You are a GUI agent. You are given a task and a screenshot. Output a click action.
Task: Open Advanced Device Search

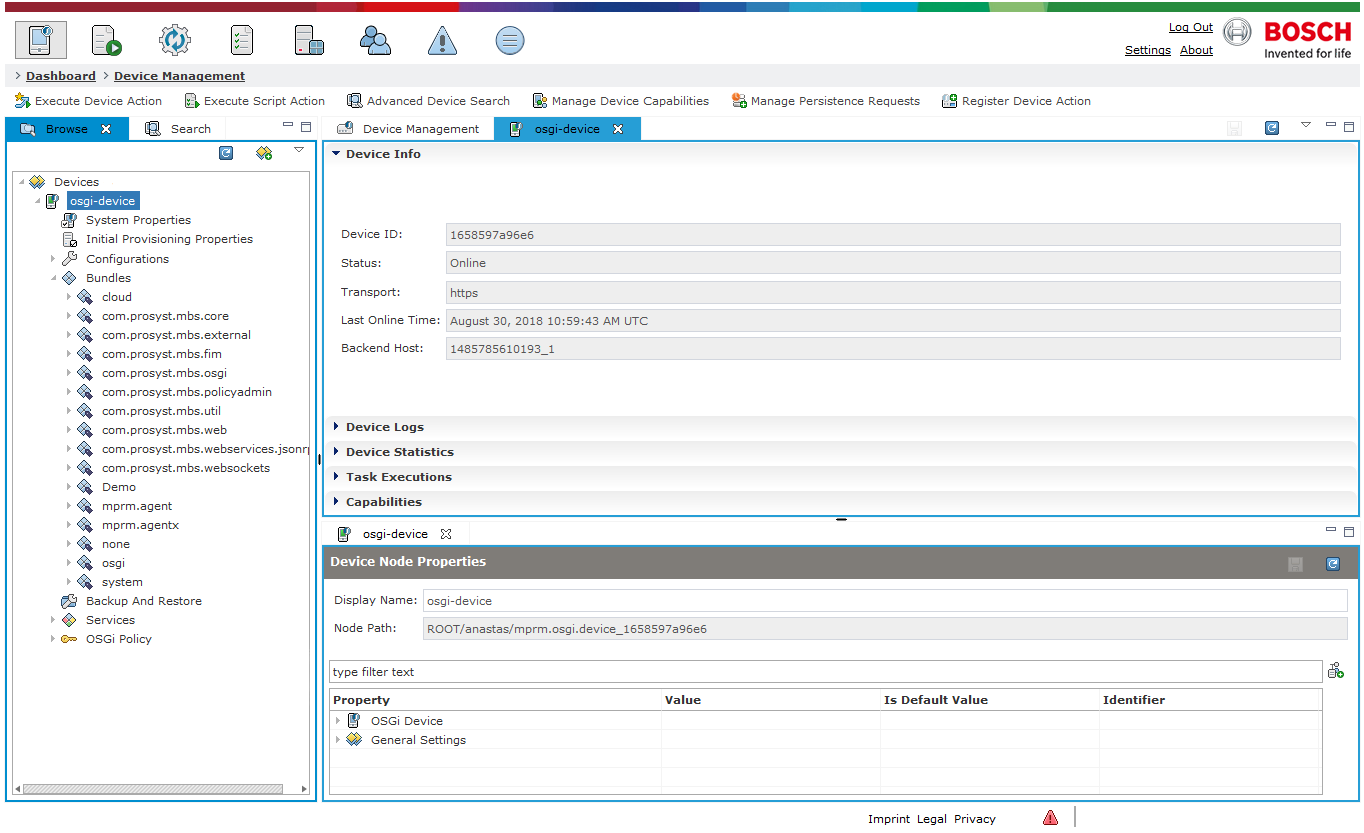428,101
